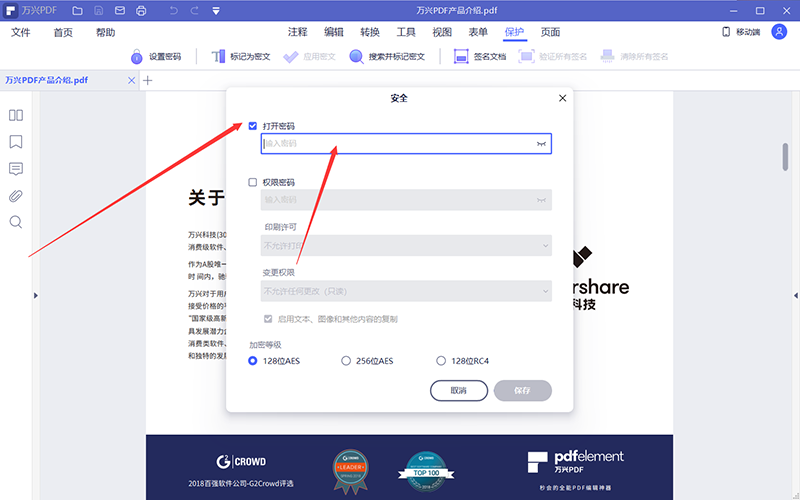Add a new tab with plus icon
The width and height of the screenshot is (800, 500).
147,81
